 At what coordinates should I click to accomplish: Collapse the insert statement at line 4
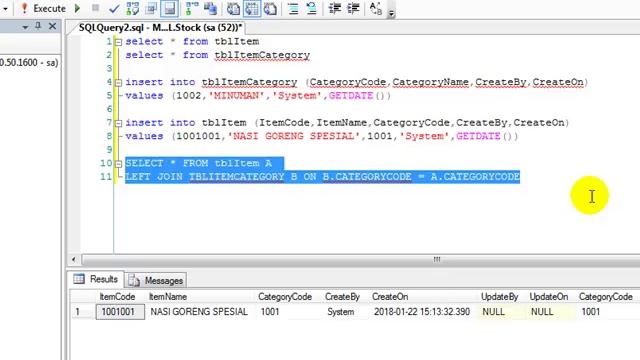(118, 82)
